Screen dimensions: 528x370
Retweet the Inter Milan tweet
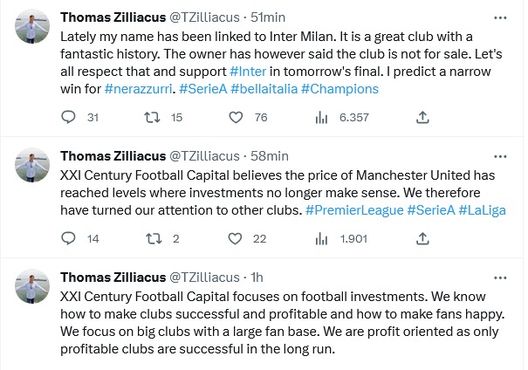(152, 117)
